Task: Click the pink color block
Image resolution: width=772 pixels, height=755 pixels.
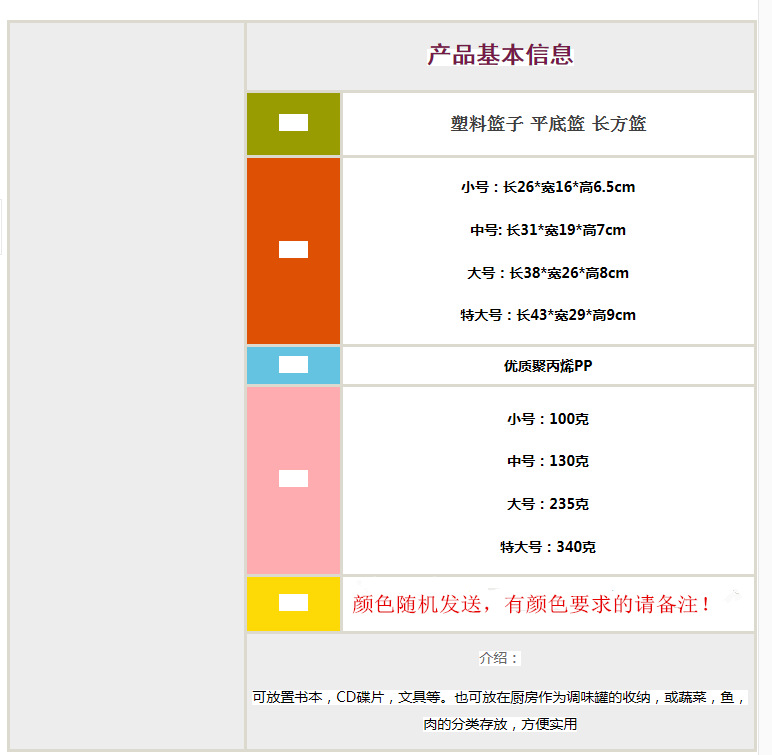Action: [293, 480]
